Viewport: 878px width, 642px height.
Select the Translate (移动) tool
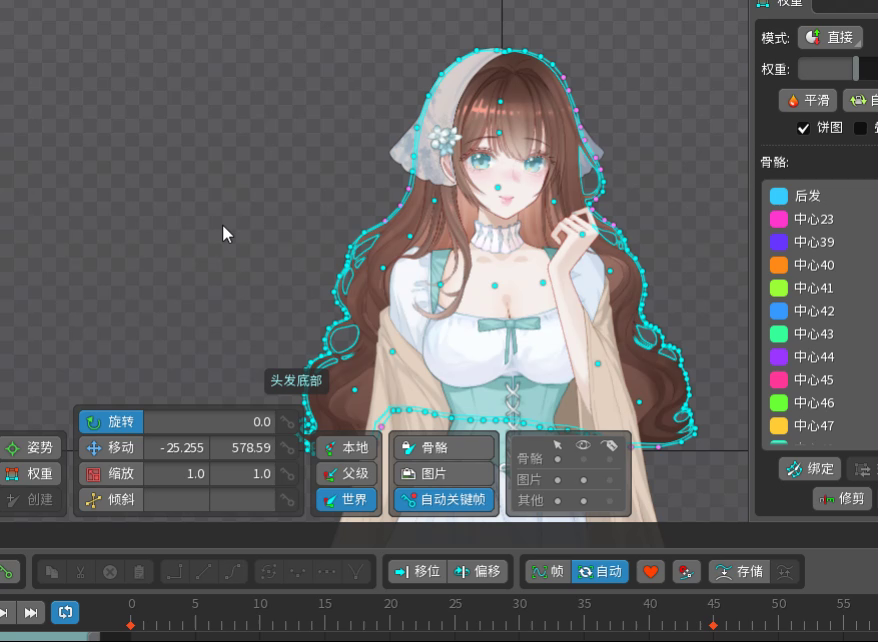[111, 448]
